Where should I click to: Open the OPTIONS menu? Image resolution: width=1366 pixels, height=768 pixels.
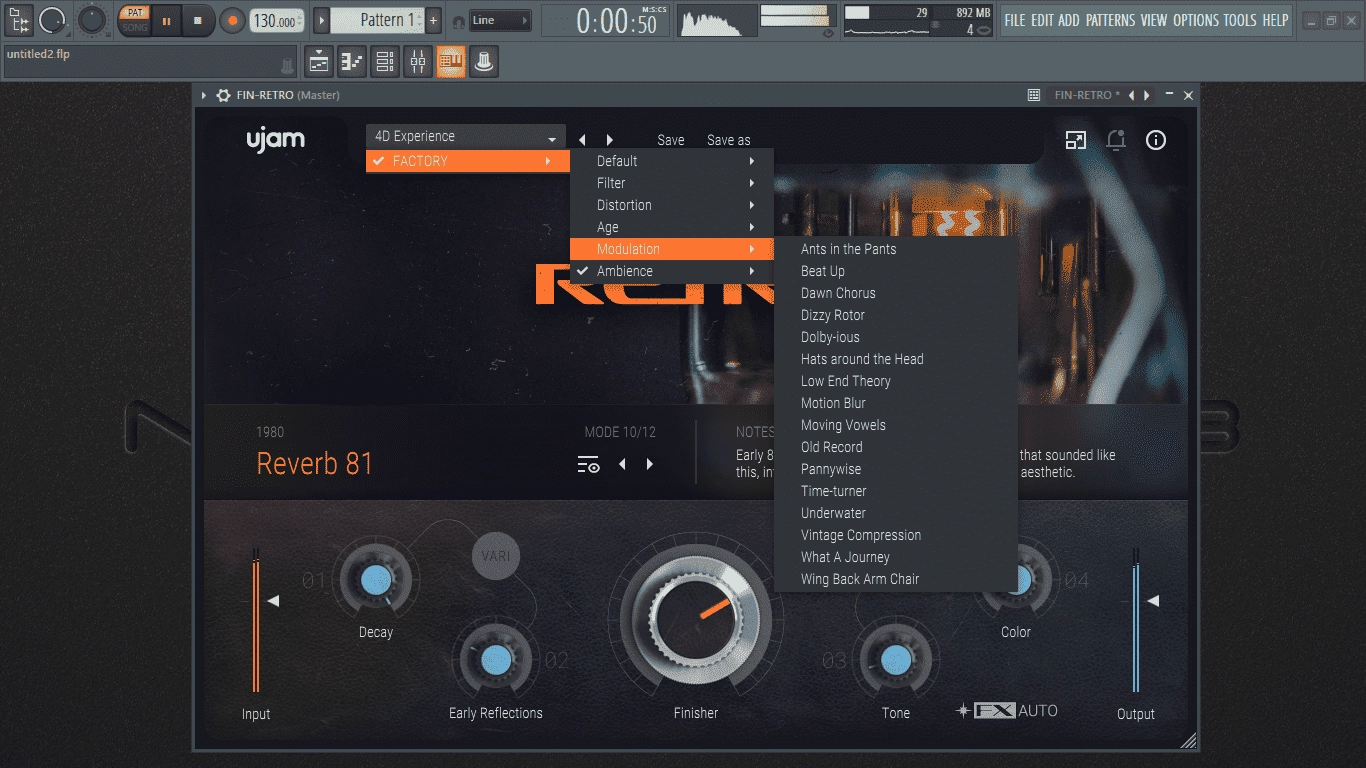(1196, 20)
